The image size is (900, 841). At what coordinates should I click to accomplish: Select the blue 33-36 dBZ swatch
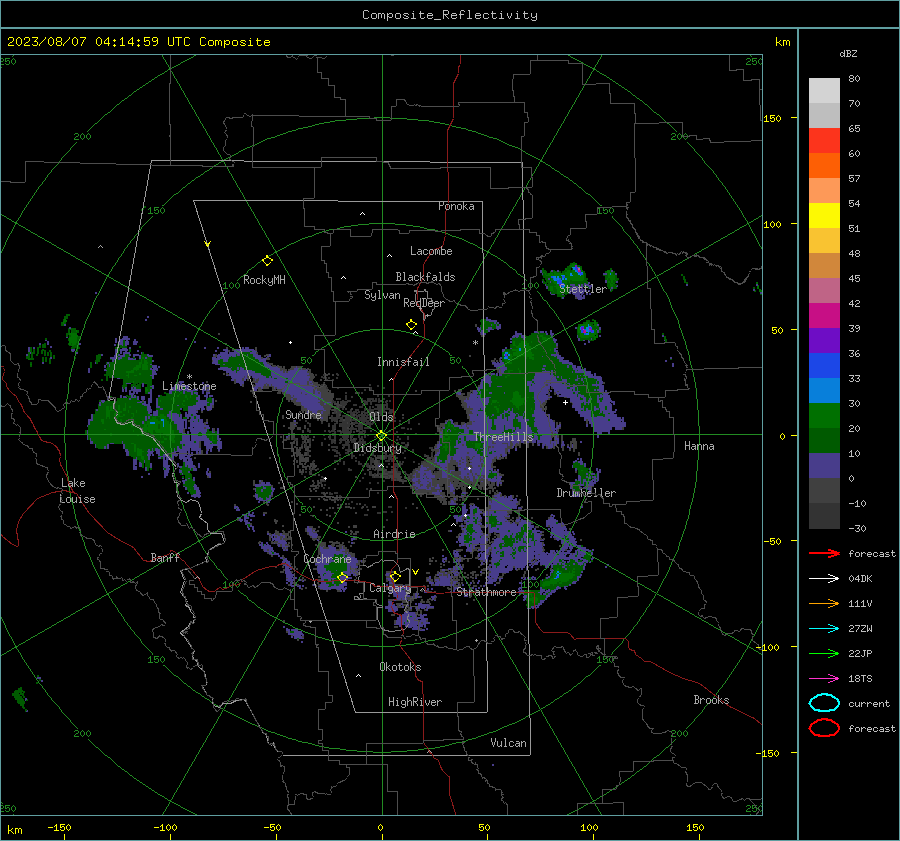point(824,365)
